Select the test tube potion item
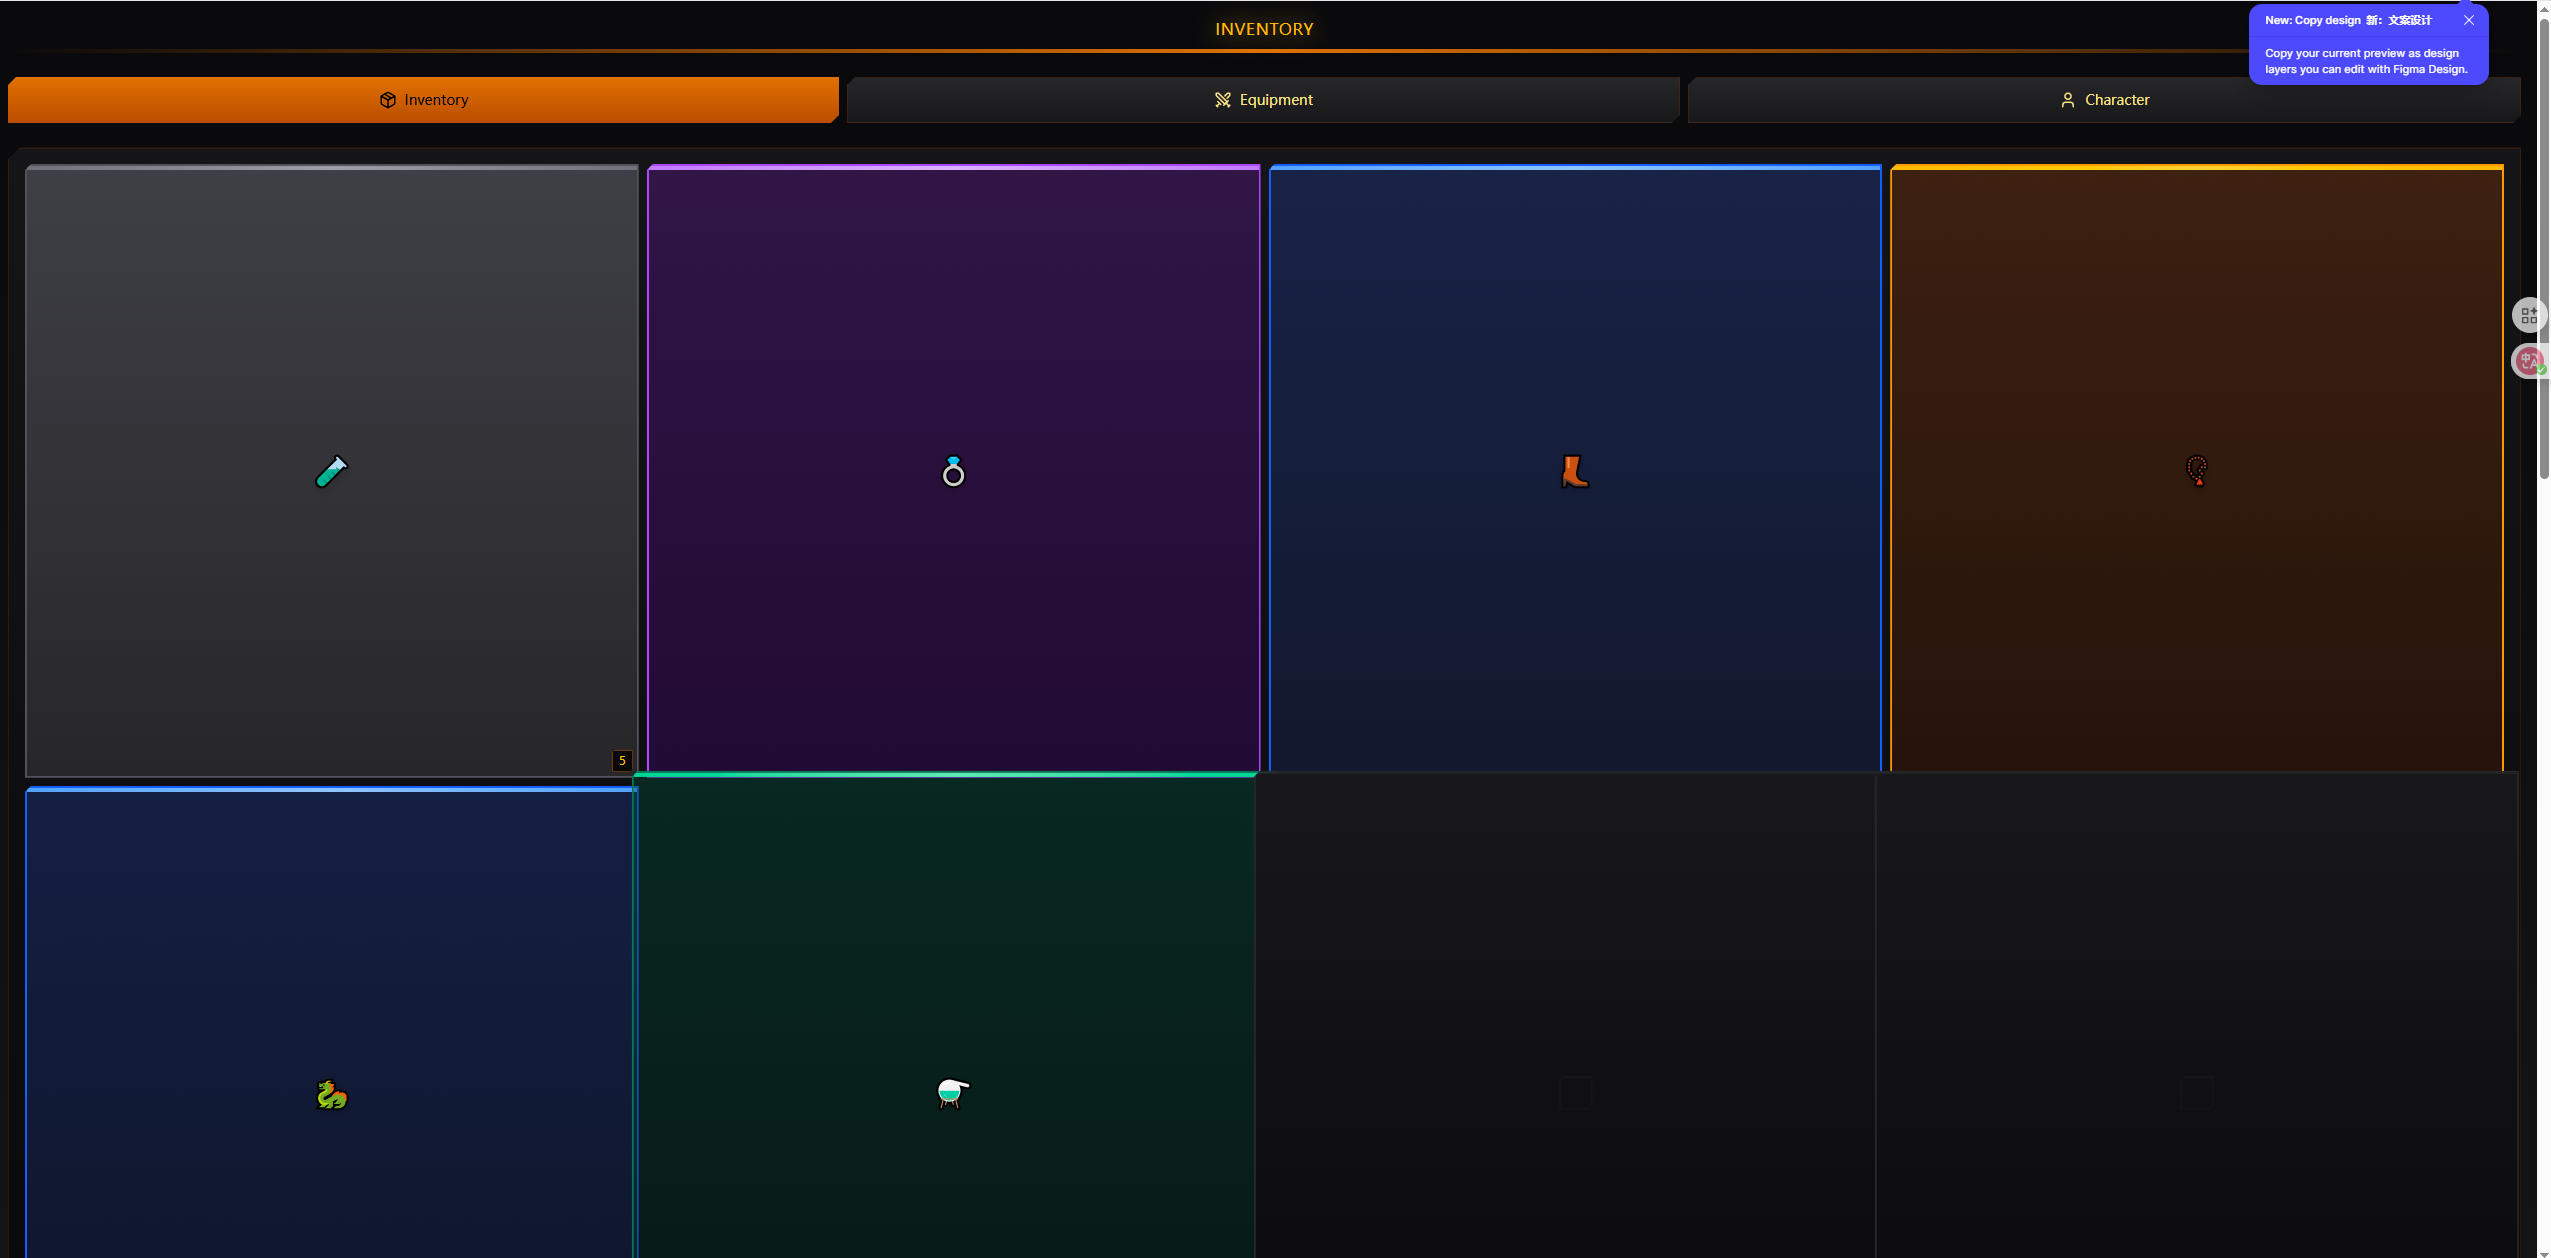2551x1258 pixels. [331, 471]
